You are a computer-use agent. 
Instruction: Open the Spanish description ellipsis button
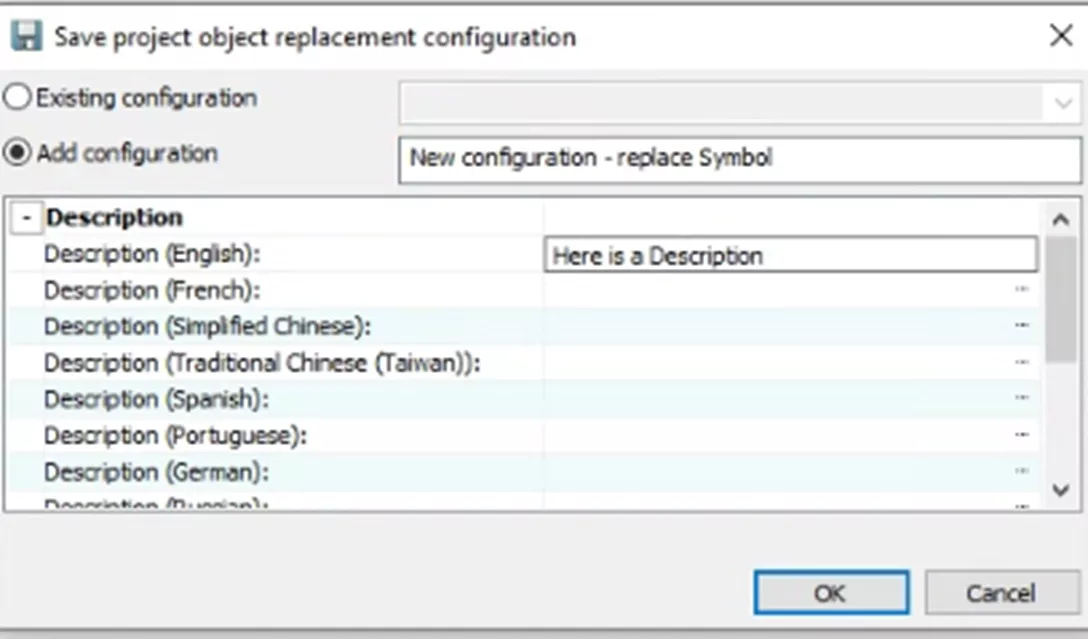coord(1021,398)
